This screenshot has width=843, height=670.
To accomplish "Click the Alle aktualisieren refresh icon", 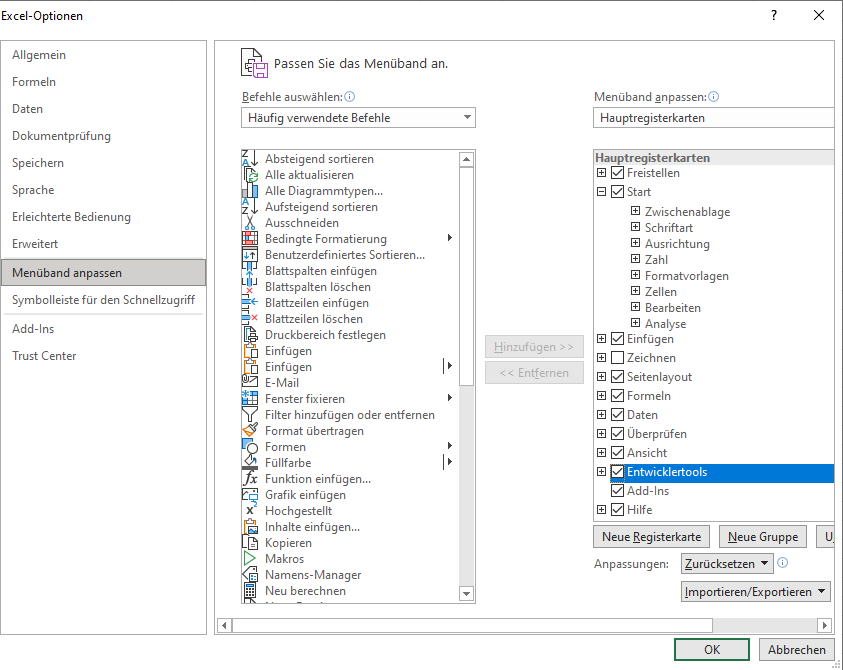I will pyautogui.click(x=250, y=175).
